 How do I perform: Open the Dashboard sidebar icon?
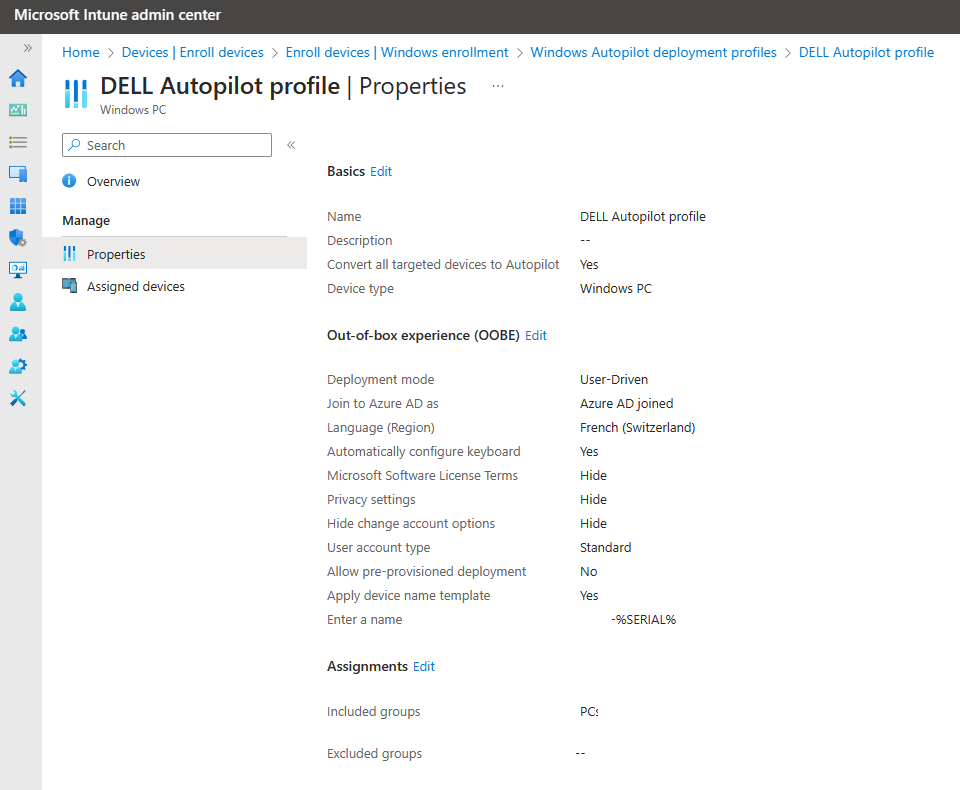tap(18, 110)
